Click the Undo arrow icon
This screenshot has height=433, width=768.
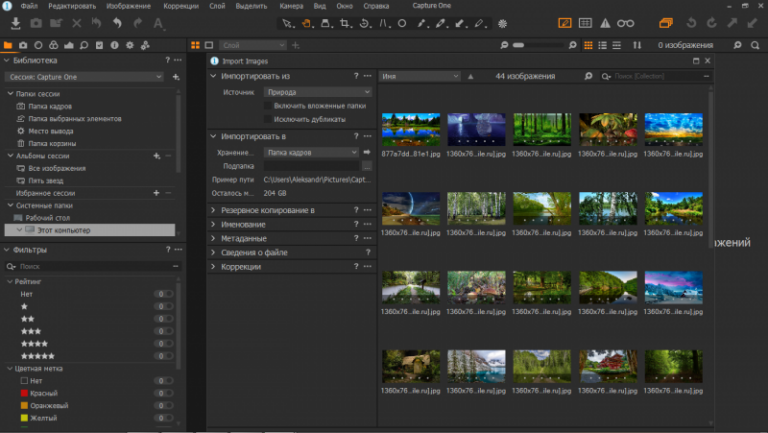tap(117, 23)
